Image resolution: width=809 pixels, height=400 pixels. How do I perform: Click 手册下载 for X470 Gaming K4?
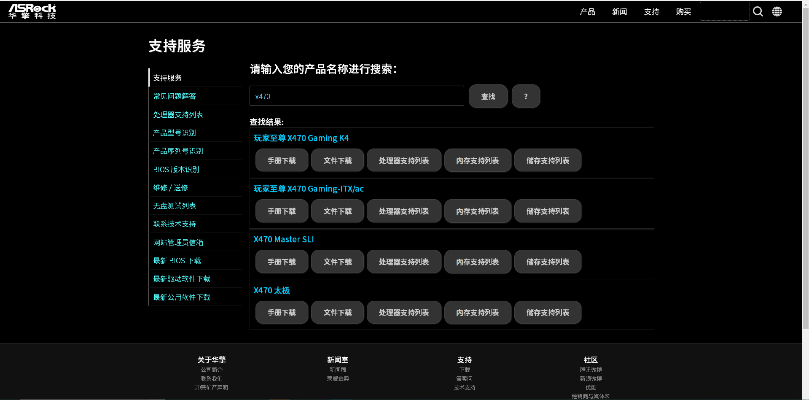(x=281, y=160)
